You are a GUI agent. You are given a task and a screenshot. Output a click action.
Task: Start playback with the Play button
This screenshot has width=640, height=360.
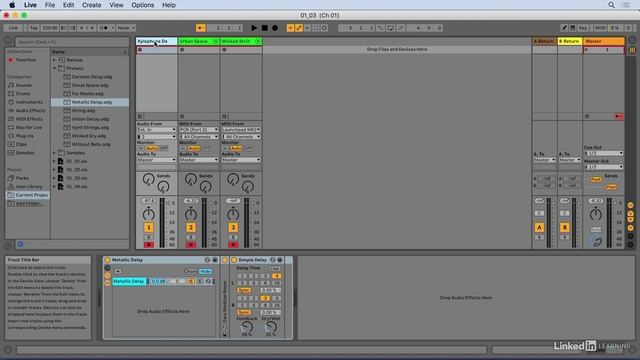254,28
